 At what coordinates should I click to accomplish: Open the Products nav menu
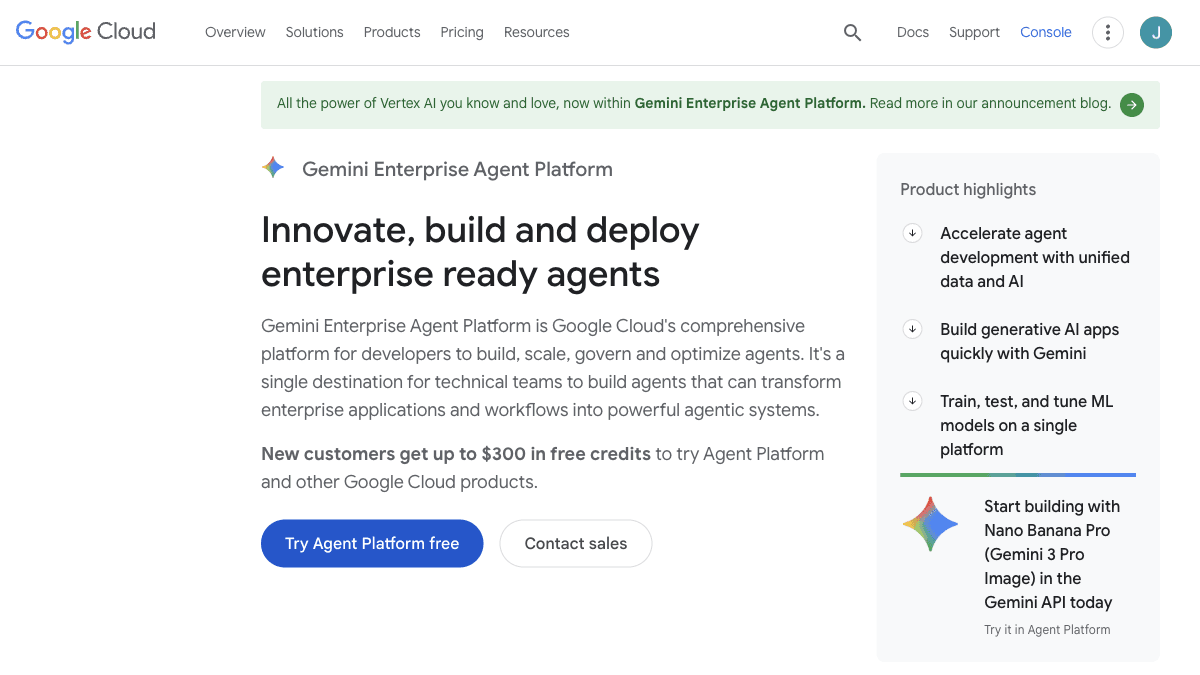click(392, 32)
